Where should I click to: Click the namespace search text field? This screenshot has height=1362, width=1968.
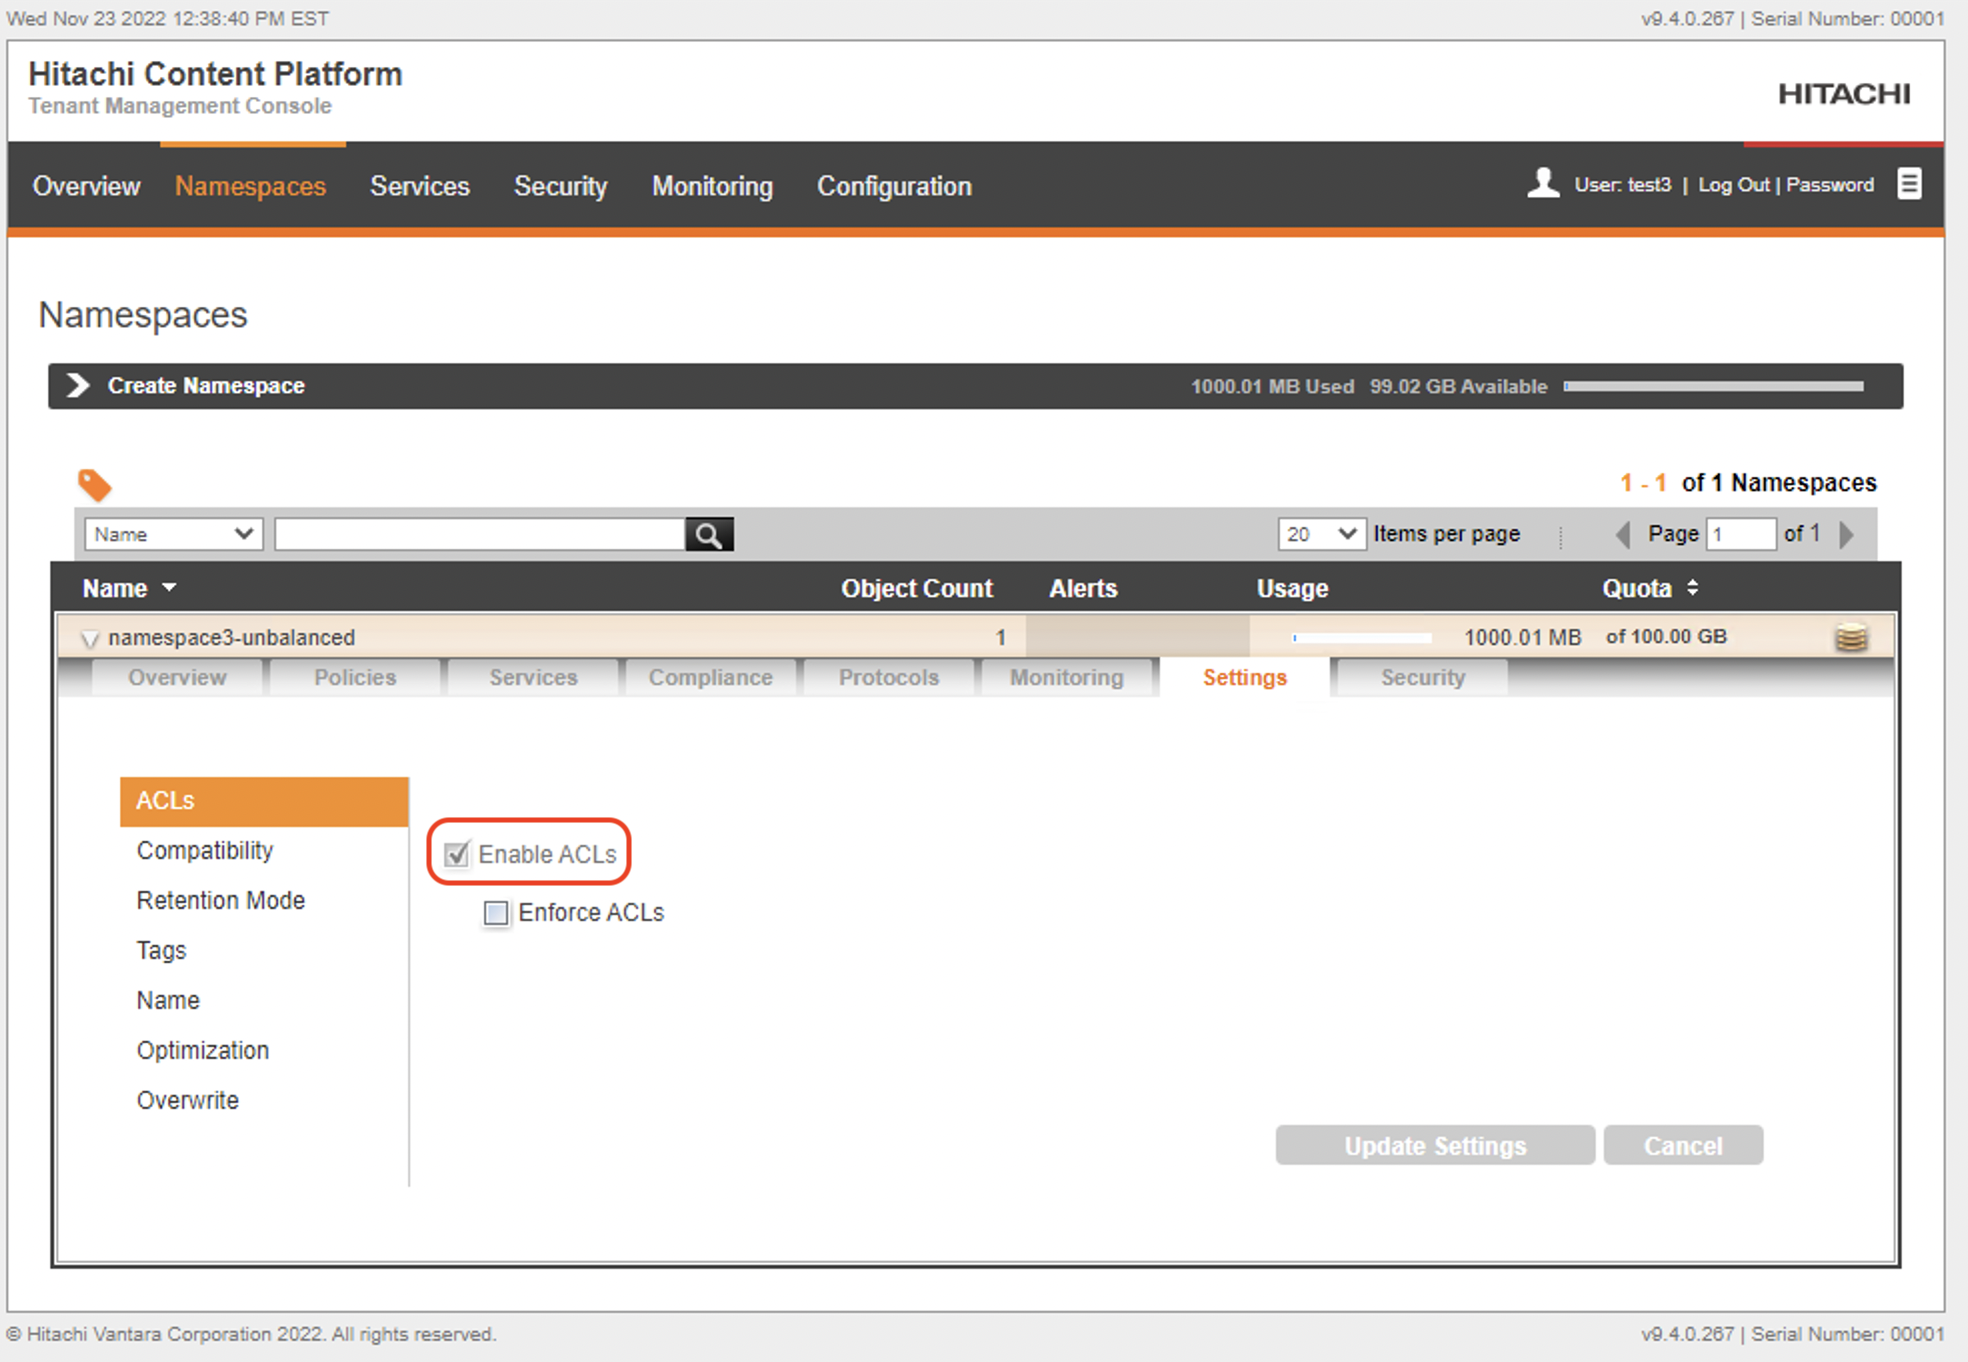(x=480, y=534)
